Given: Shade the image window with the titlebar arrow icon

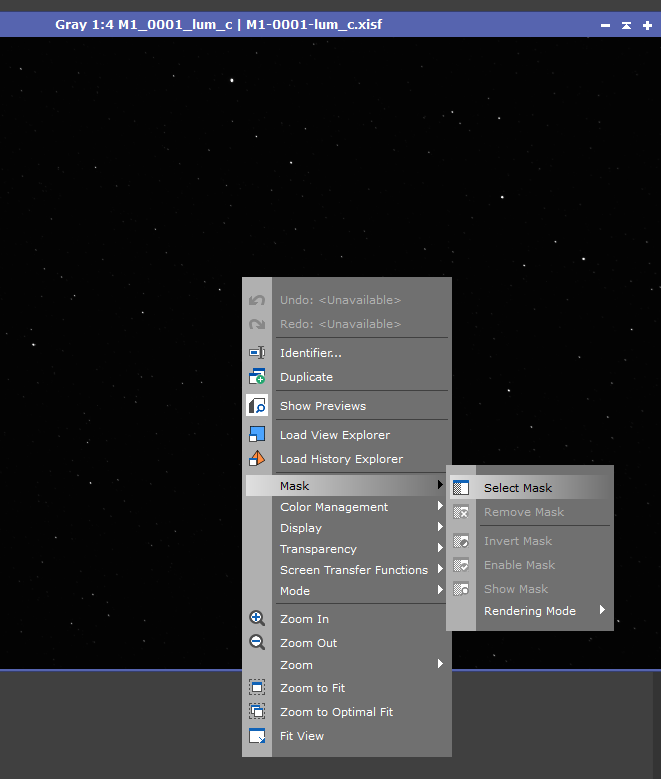Looking at the screenshot, I should [626, 25].
